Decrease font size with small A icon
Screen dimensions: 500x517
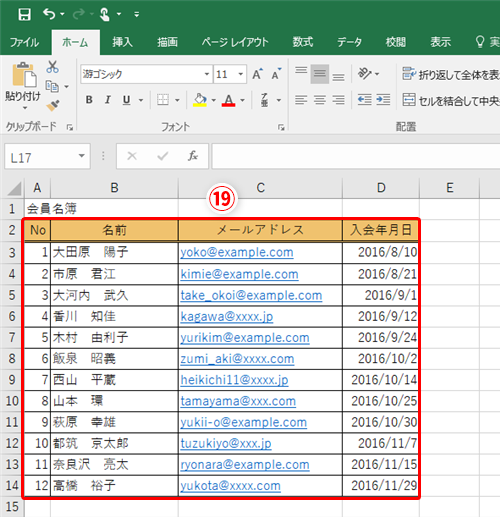(x=276, y=74)
